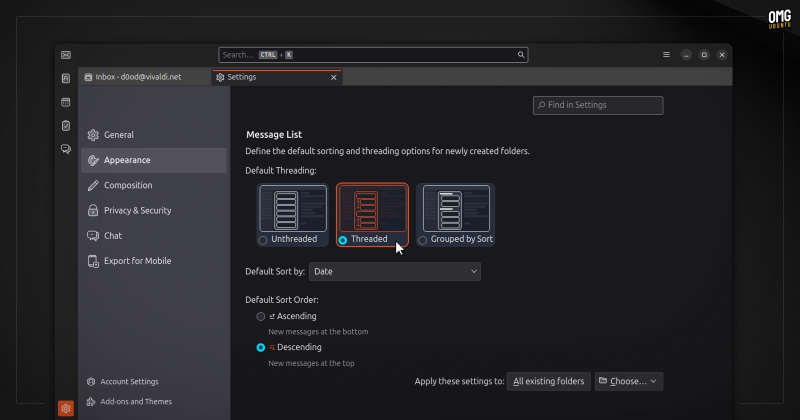Open Account Settings link
The width and height of the screenshot is (800, 420).
point(130,381)
